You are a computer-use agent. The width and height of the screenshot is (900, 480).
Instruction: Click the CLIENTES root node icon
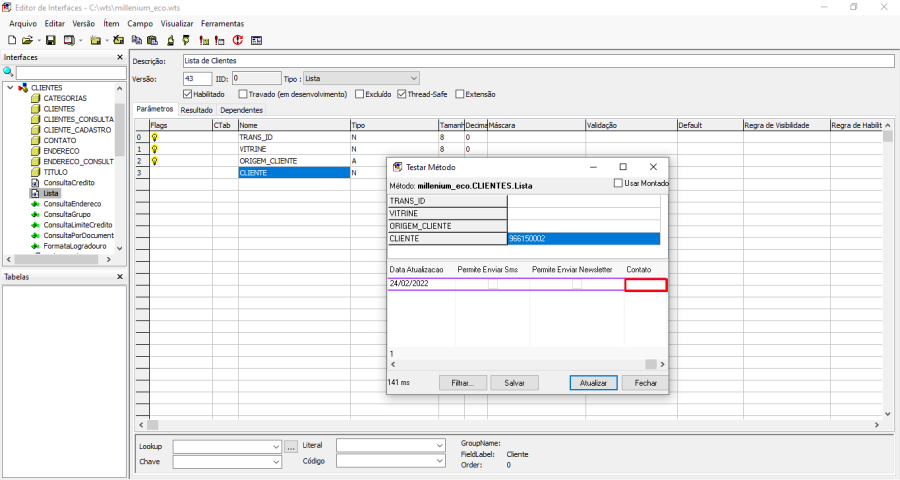[23, 88]
